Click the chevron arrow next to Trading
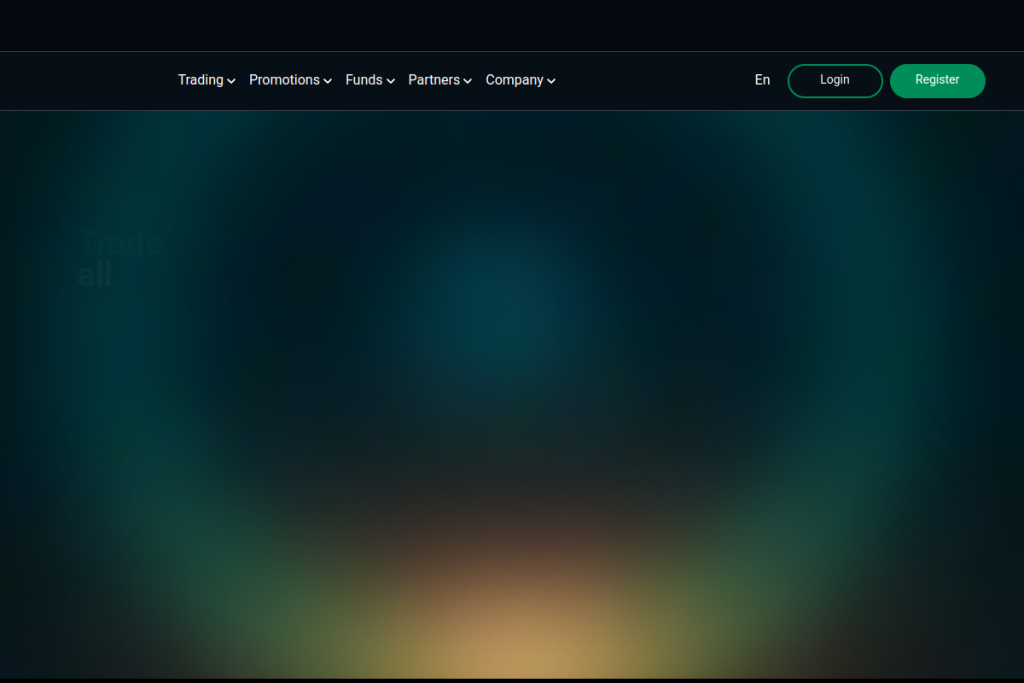This screenshot has height=683, width=1024. 231,81
